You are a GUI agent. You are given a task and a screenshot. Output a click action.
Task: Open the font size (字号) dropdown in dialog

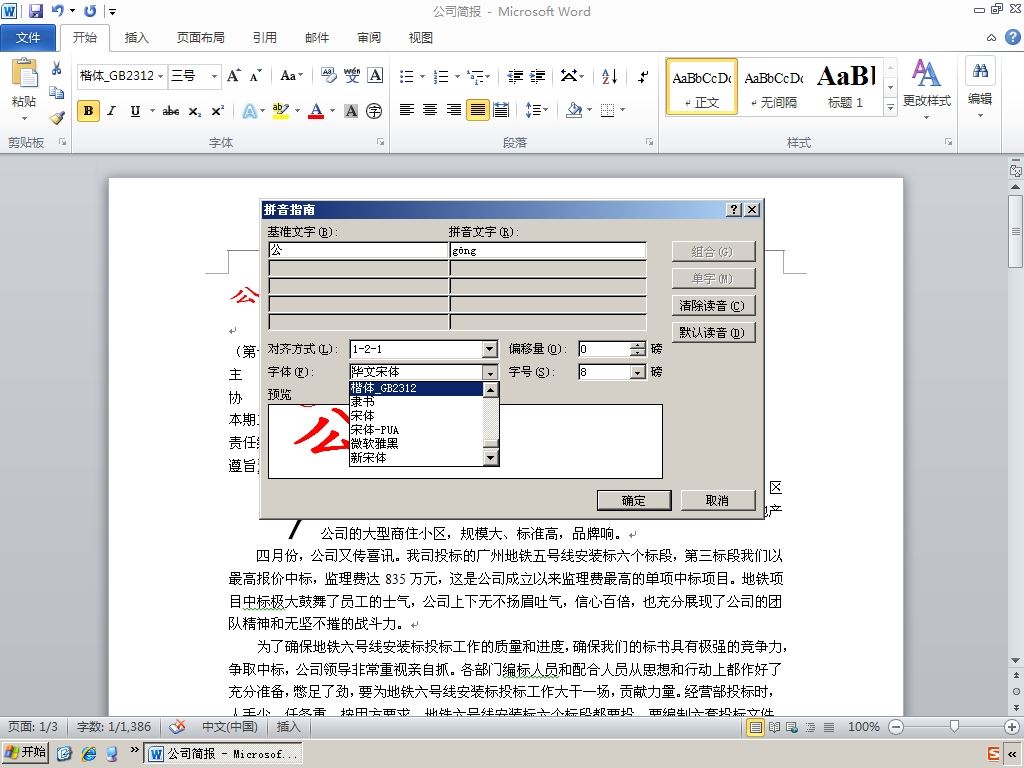(637, 372)
